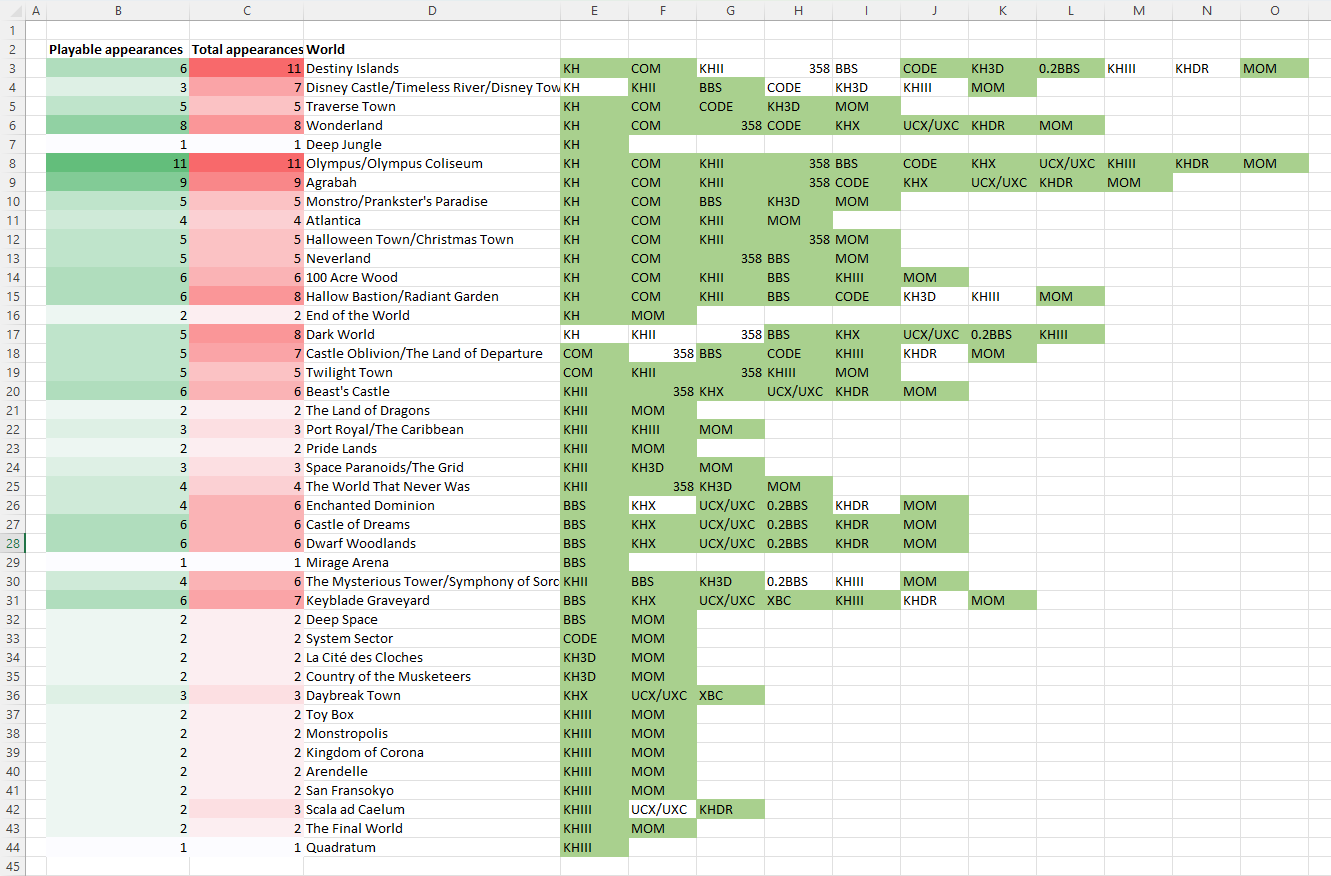Select the 'System Sector' cell
This screenshot has height=876, width=1331.
click(x=432, y=638)
